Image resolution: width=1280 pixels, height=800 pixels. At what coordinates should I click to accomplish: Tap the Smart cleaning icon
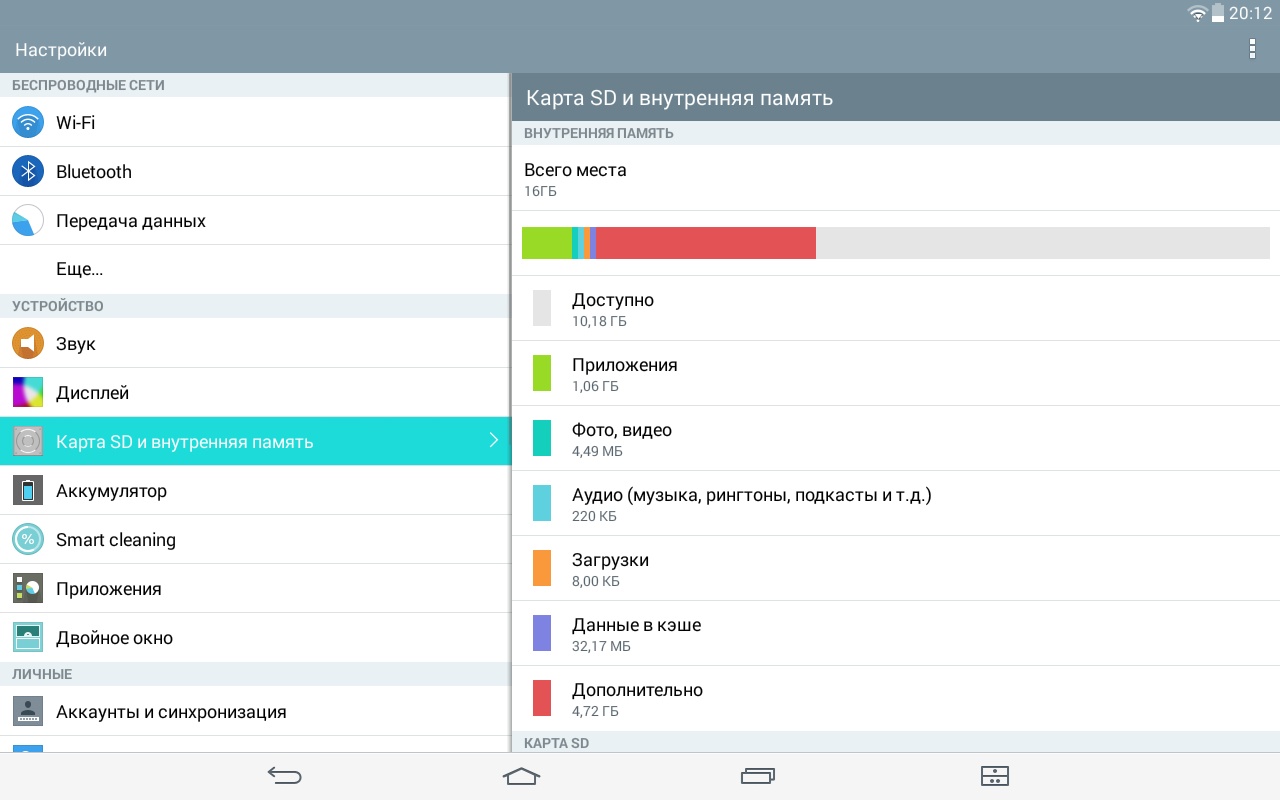coord(28,539)
